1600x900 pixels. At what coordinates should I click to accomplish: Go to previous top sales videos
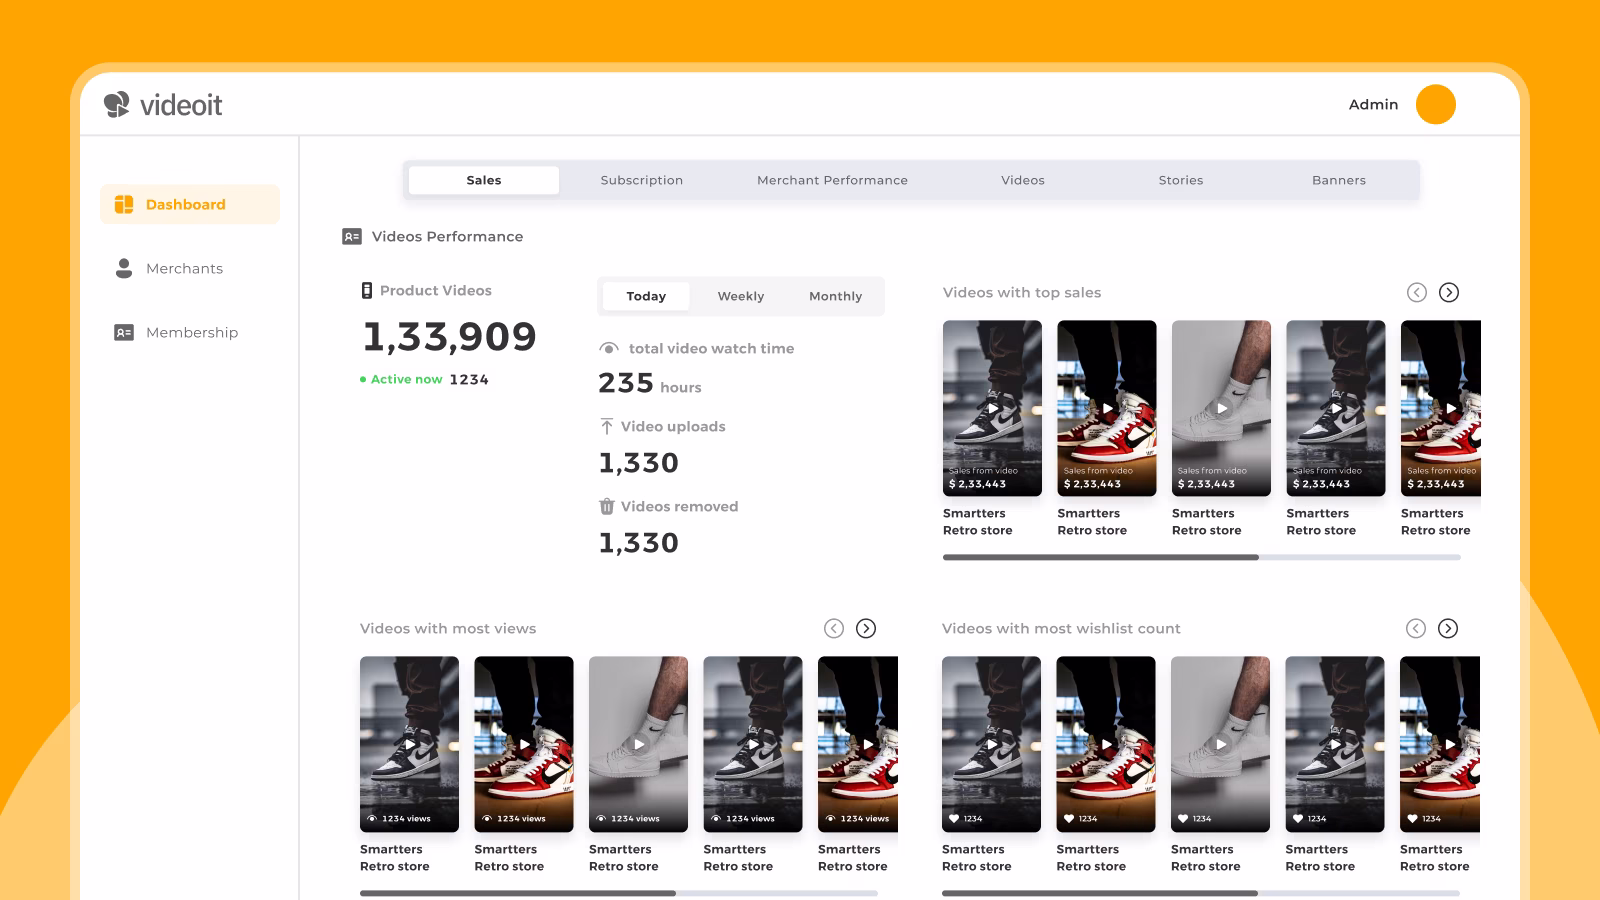(x=1417, y=292)
